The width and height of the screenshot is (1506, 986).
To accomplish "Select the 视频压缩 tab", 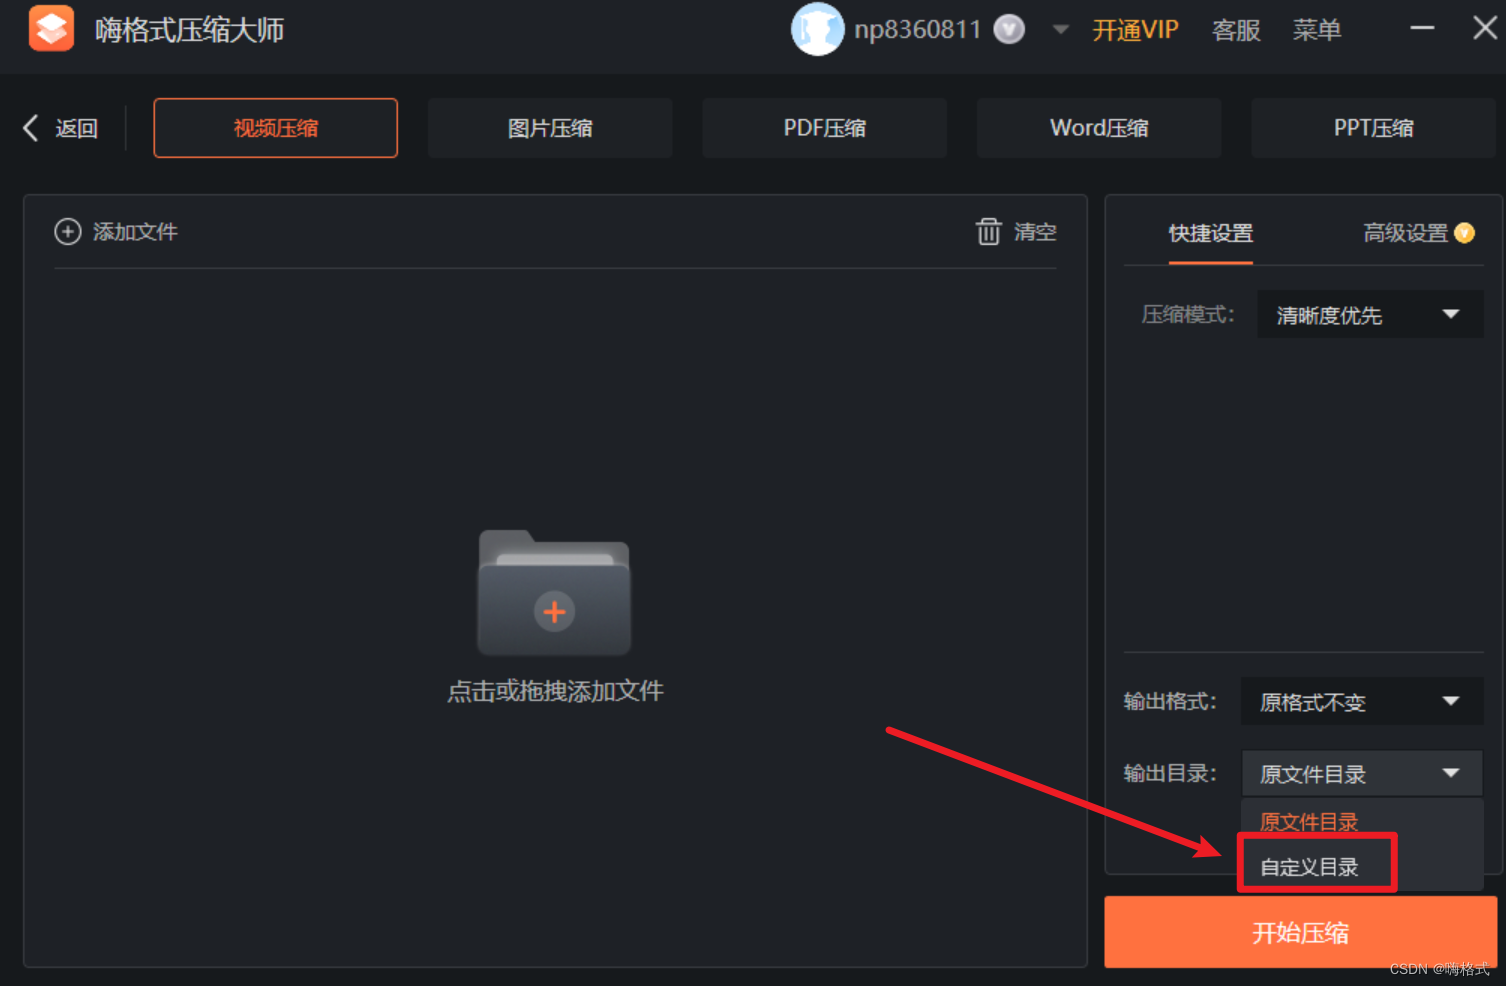I will tap(275, 128).
